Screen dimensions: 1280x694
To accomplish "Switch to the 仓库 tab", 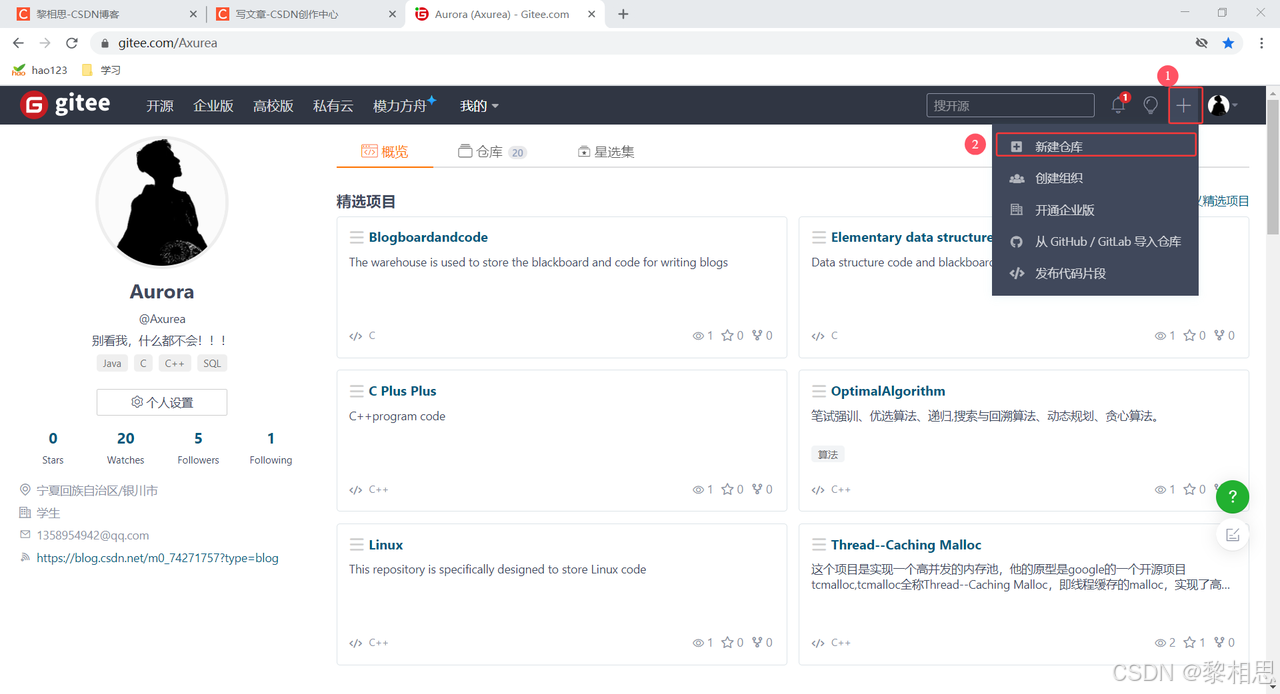I will (491, 152).
